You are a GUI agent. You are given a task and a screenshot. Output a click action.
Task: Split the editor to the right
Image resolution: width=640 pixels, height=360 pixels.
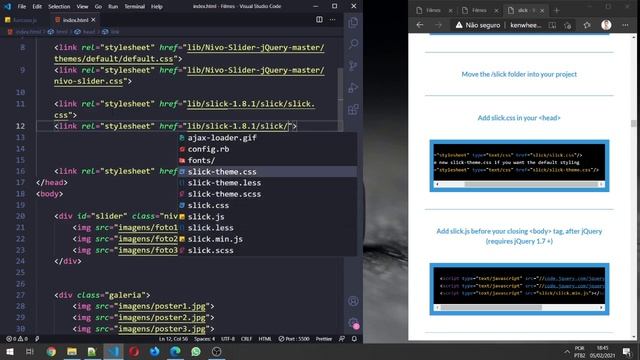[319, 20]
